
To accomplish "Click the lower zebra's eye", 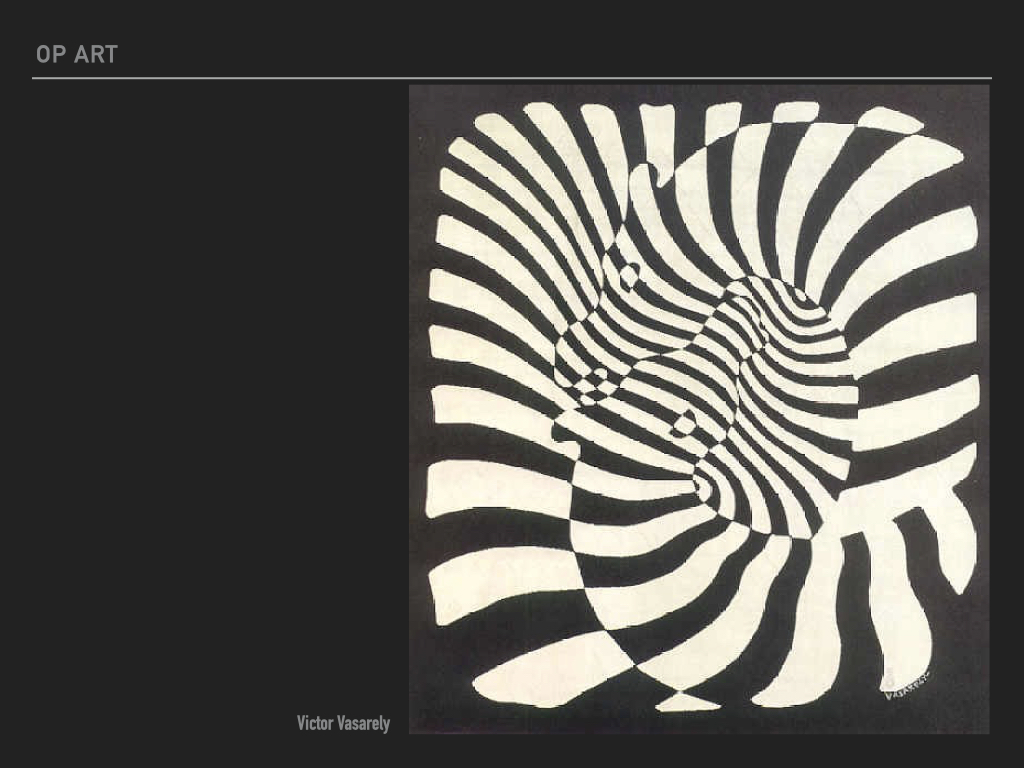I will click(686, 424).
